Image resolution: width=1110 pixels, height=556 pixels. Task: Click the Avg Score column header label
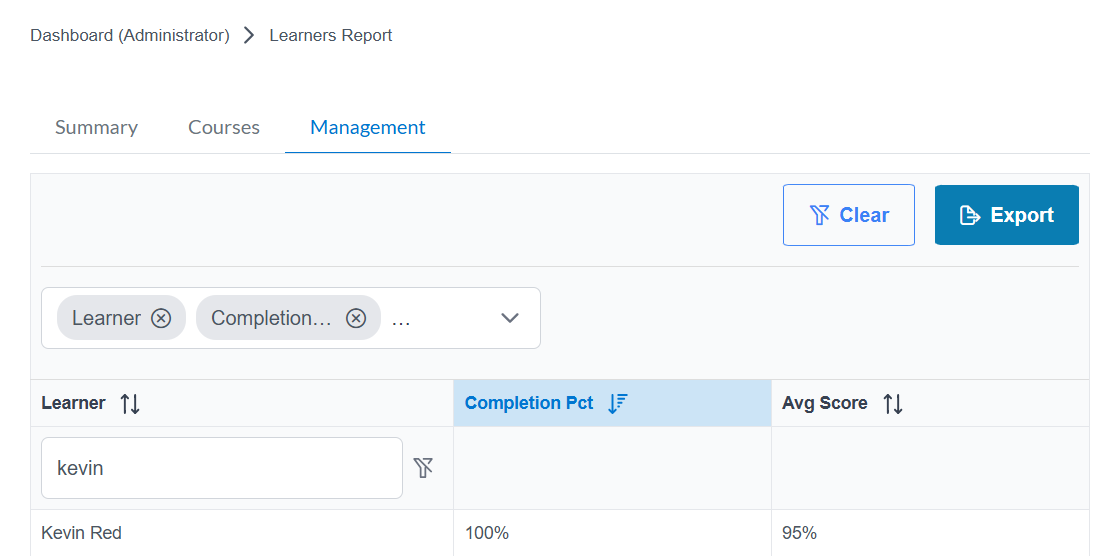point(825,403)
